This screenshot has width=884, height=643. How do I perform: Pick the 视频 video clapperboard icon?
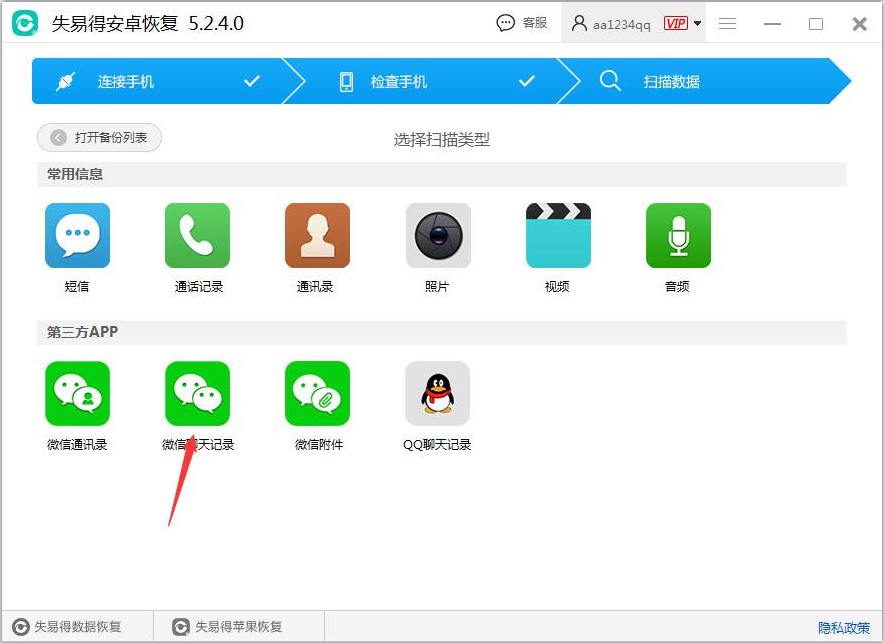click(558, 236)
